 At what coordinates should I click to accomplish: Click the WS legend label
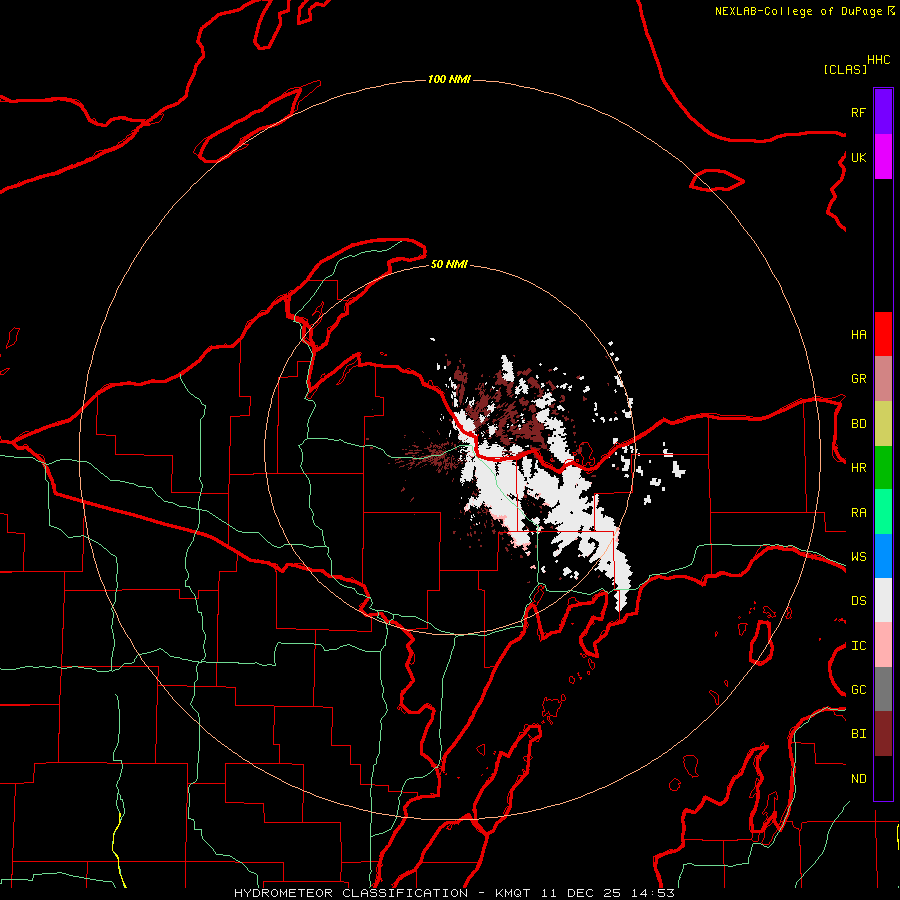[x=858, y=557]
